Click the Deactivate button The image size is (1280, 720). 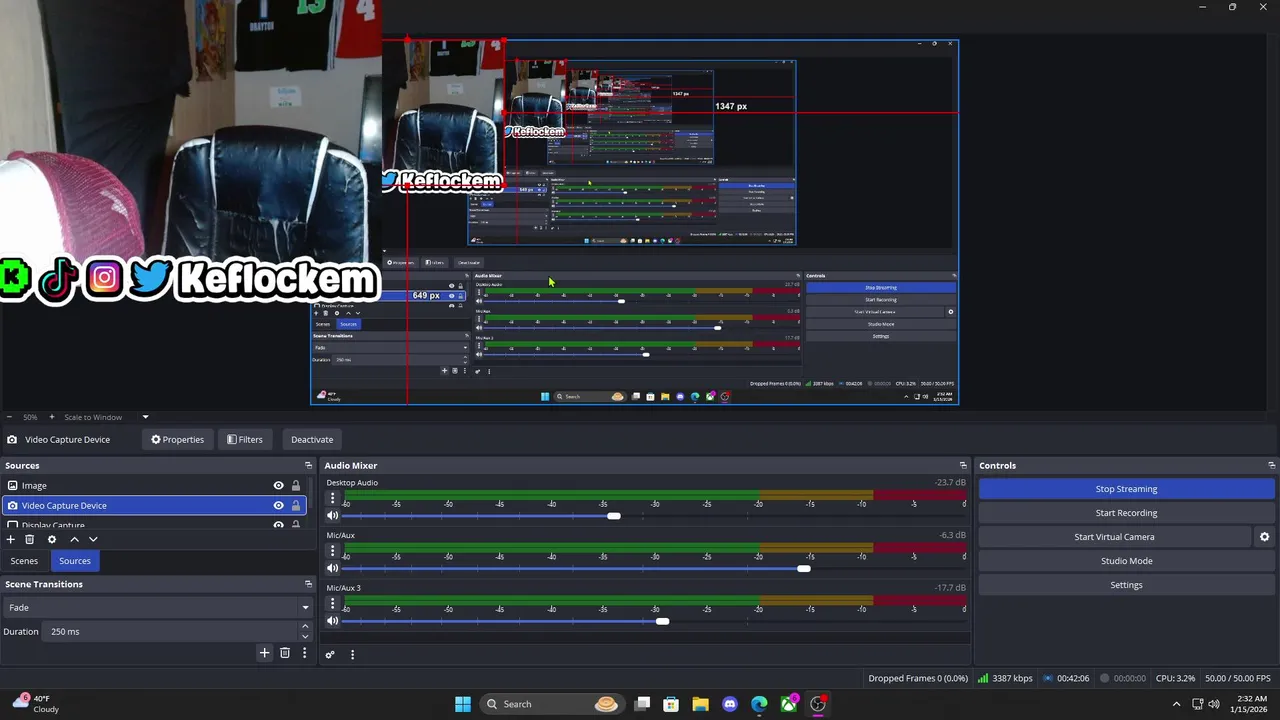(x=312, y=439)
